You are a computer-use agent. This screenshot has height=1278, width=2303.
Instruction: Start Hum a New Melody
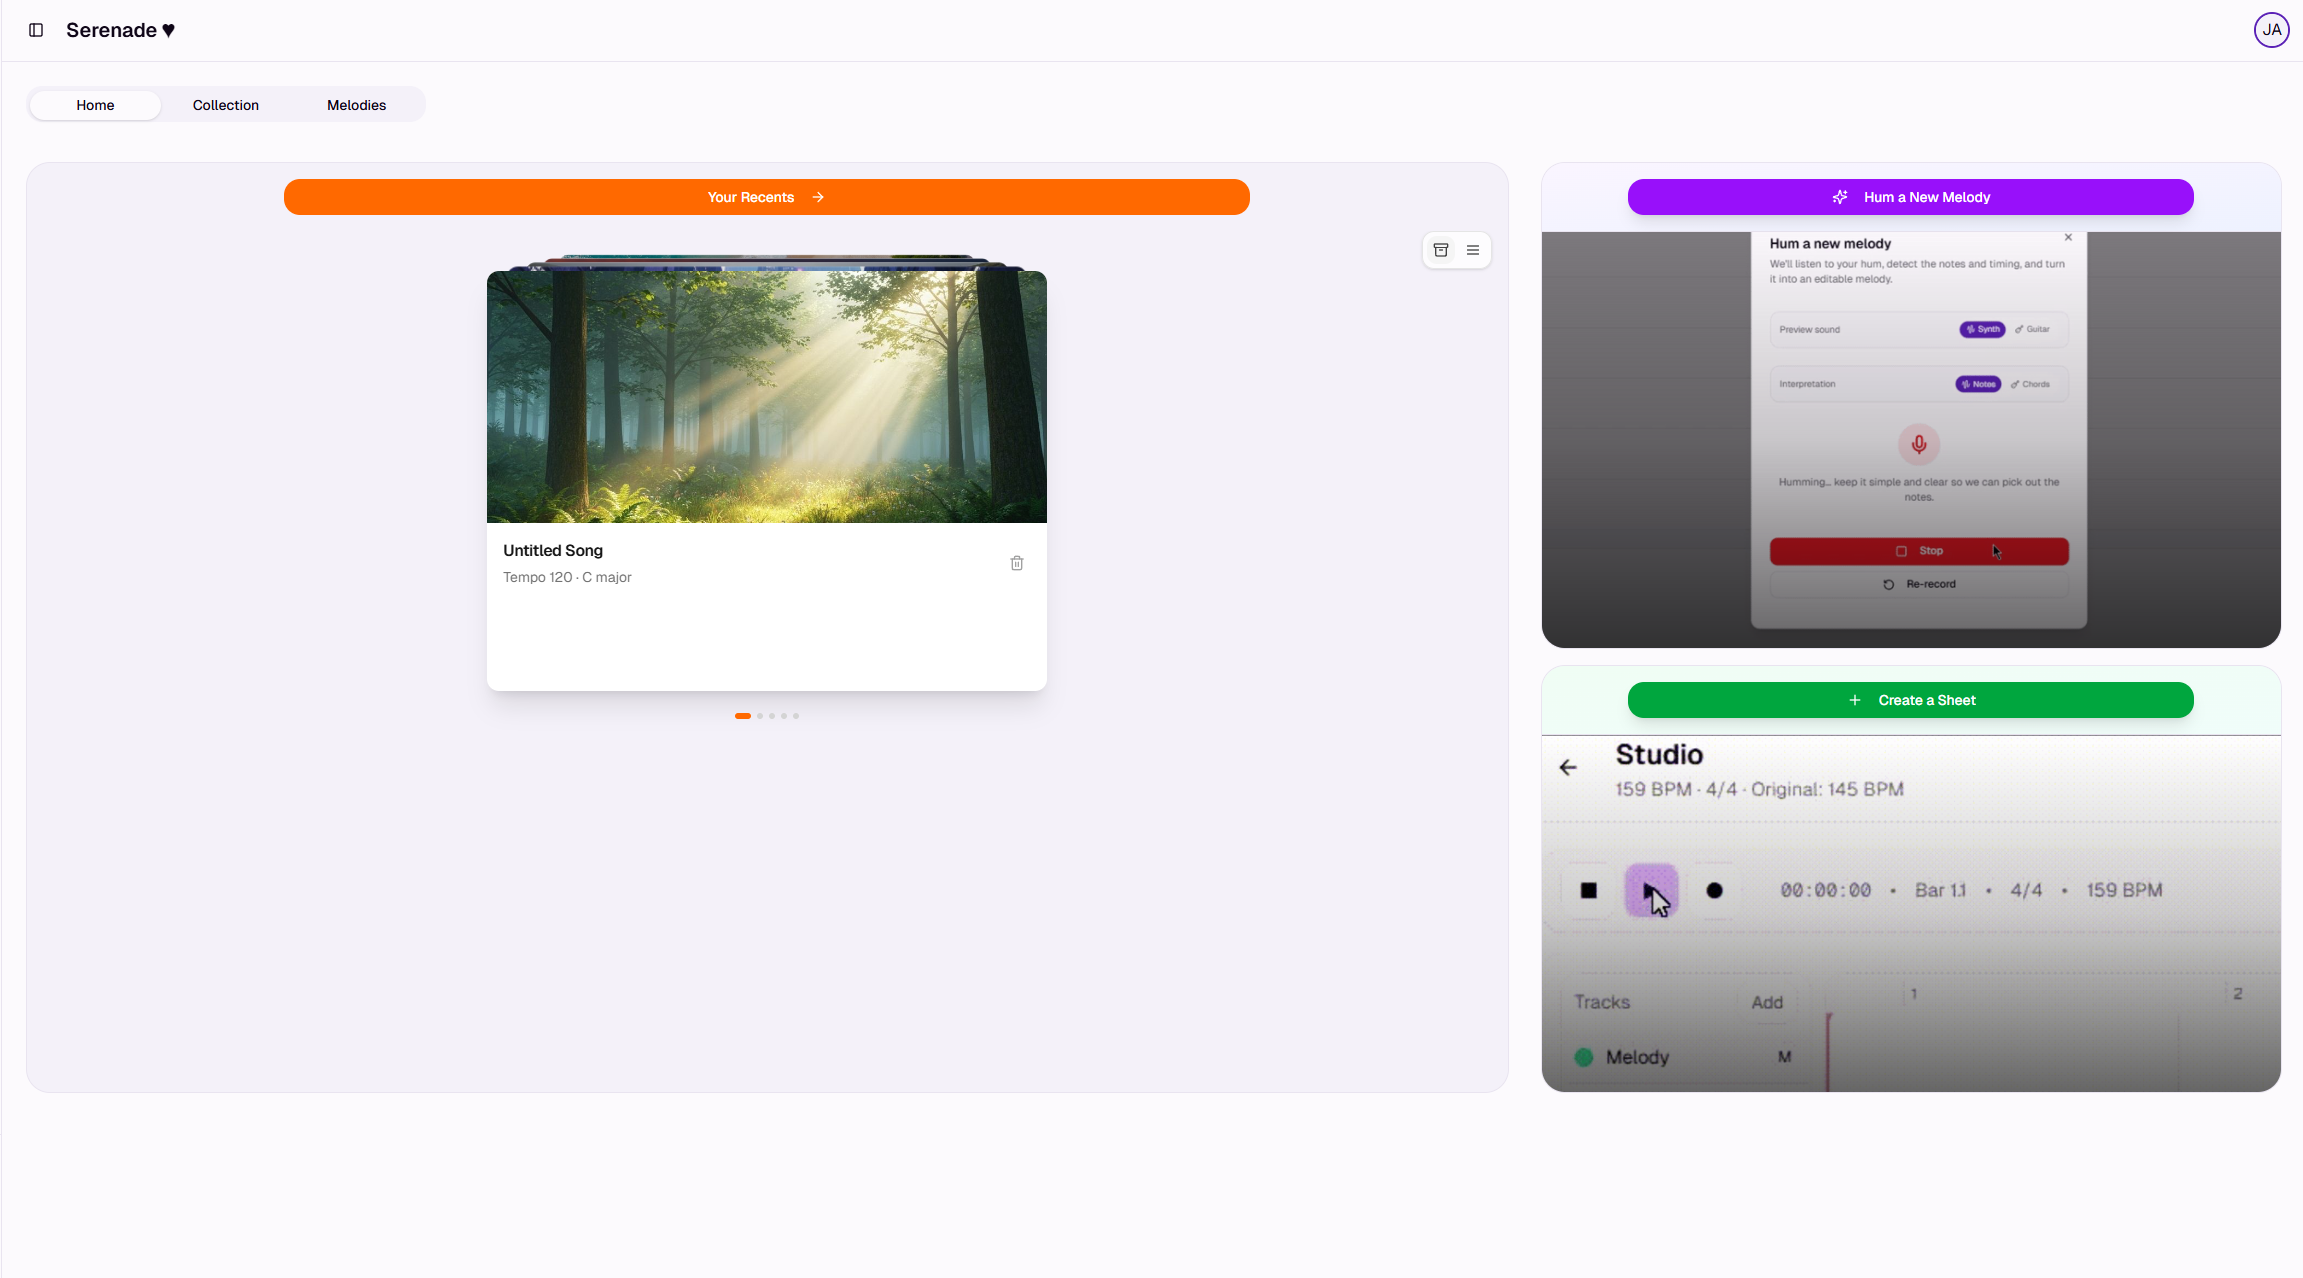(x=1926, y=197)
